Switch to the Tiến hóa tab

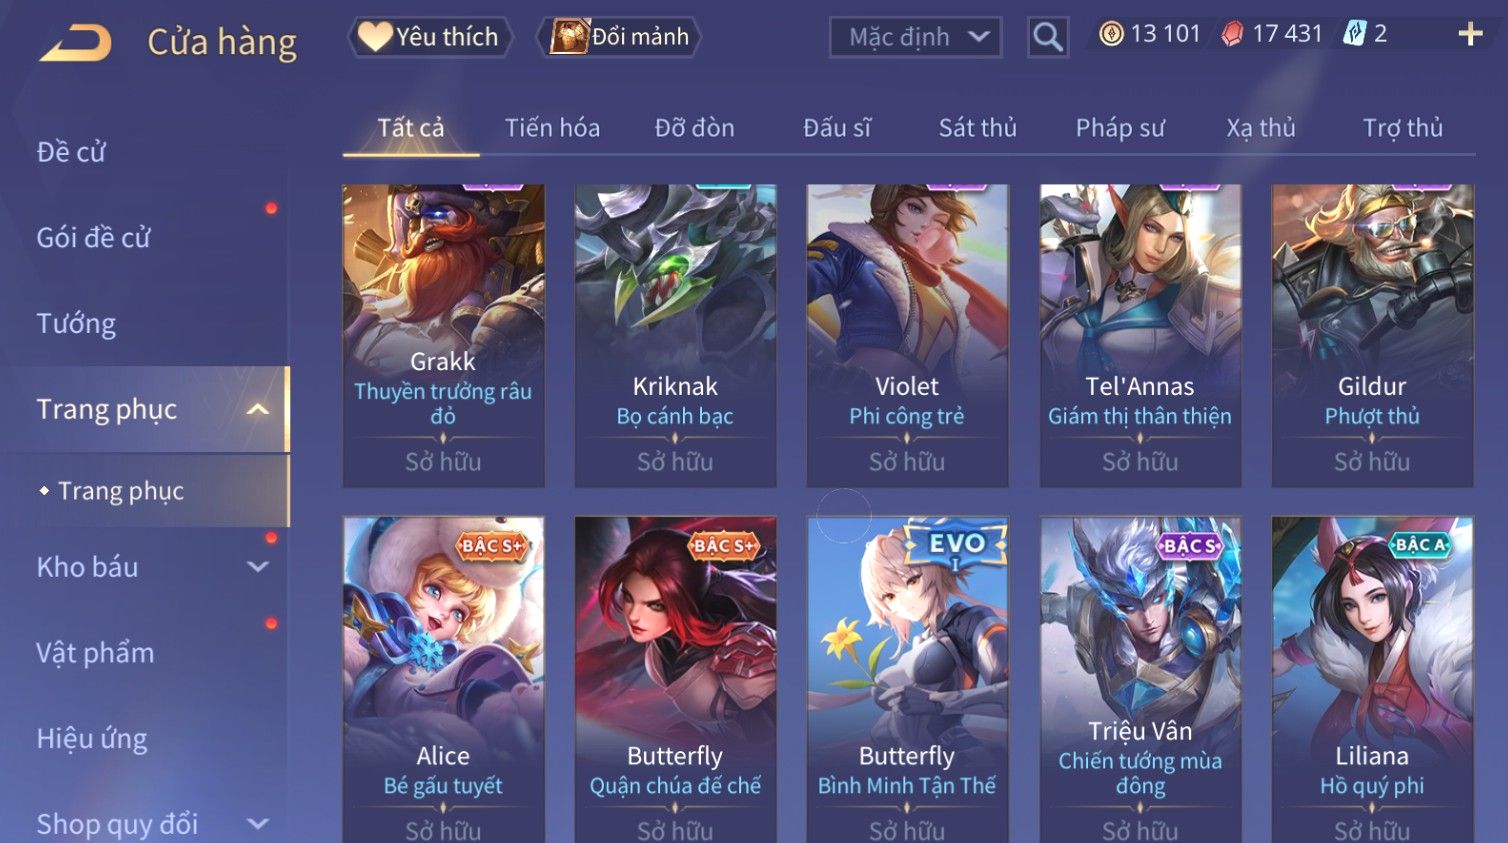[x=552, y=128]
